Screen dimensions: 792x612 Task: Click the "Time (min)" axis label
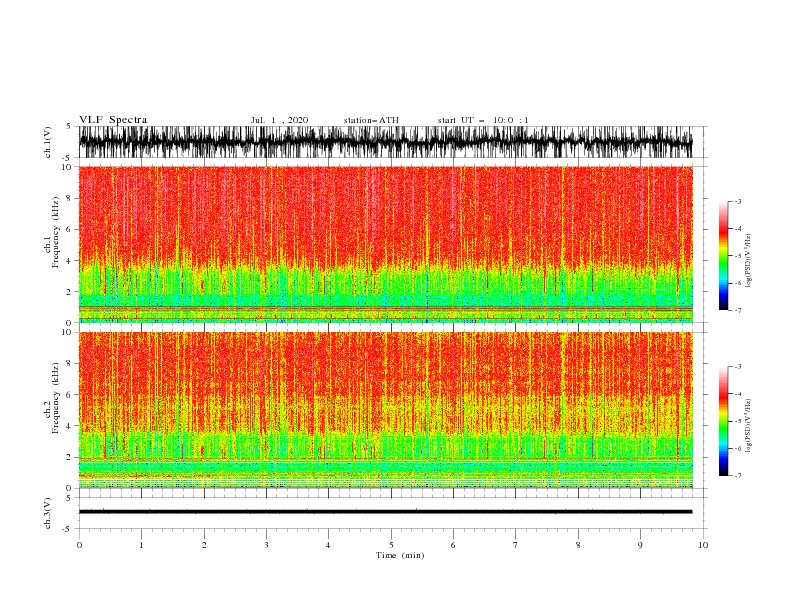400,555
